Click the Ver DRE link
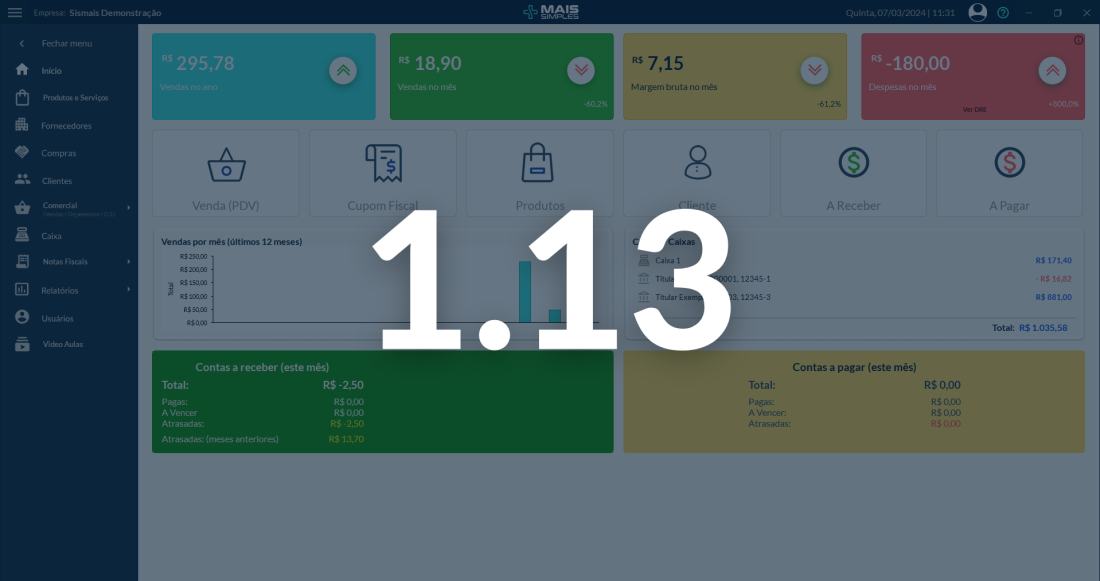Screen dimensions: 1100x581 tap(974, 110)
